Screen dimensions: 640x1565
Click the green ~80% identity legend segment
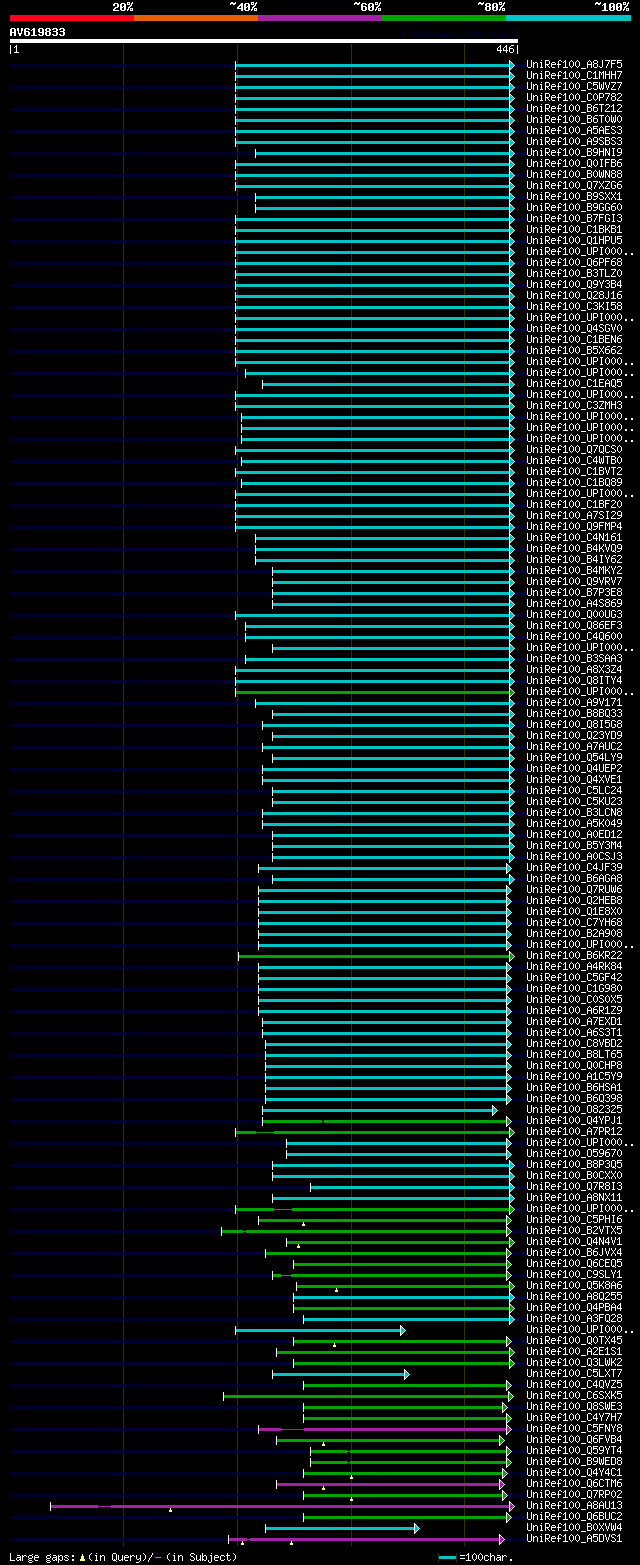(x=444, y=18)
